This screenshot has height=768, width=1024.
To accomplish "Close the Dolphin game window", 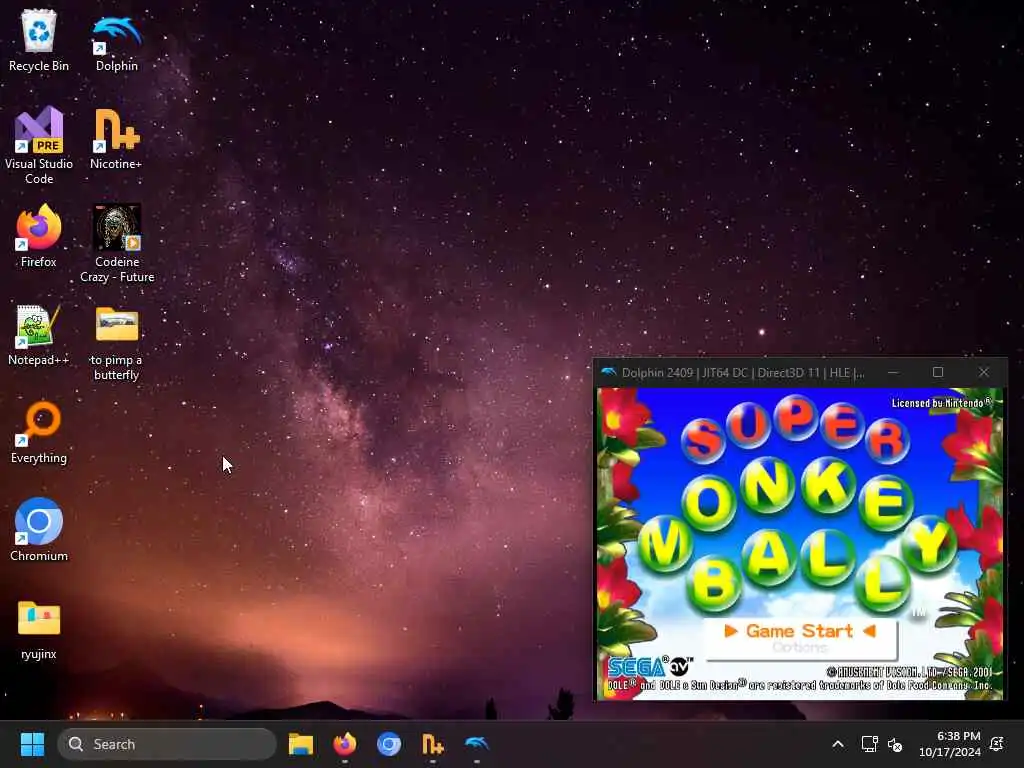I will [984, 372].
